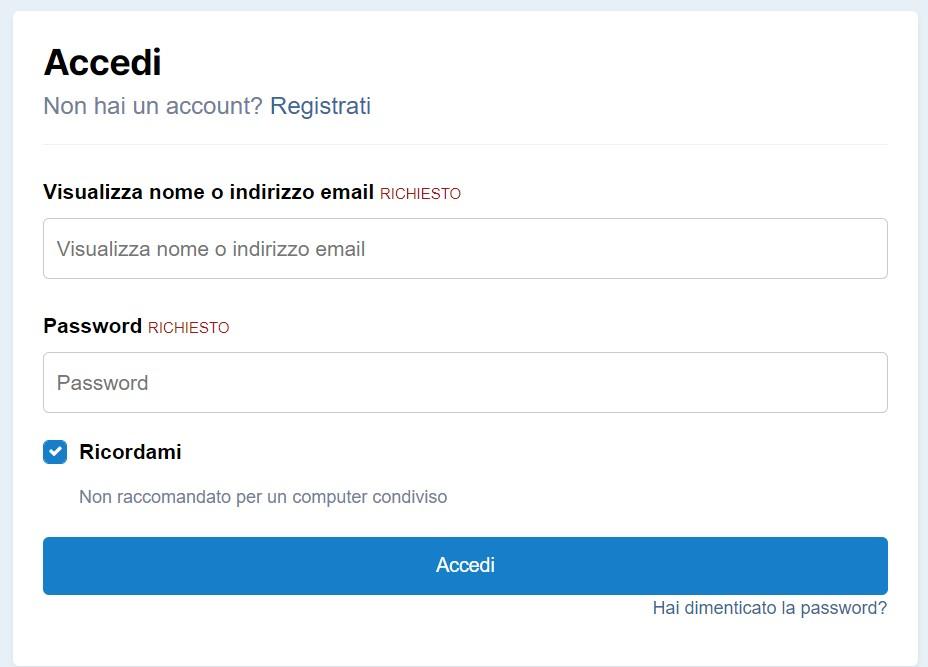The image size is (928, 667).
Task: Click the Non raccomandato per computer condiviso hint
Action: tap(263, 497)
